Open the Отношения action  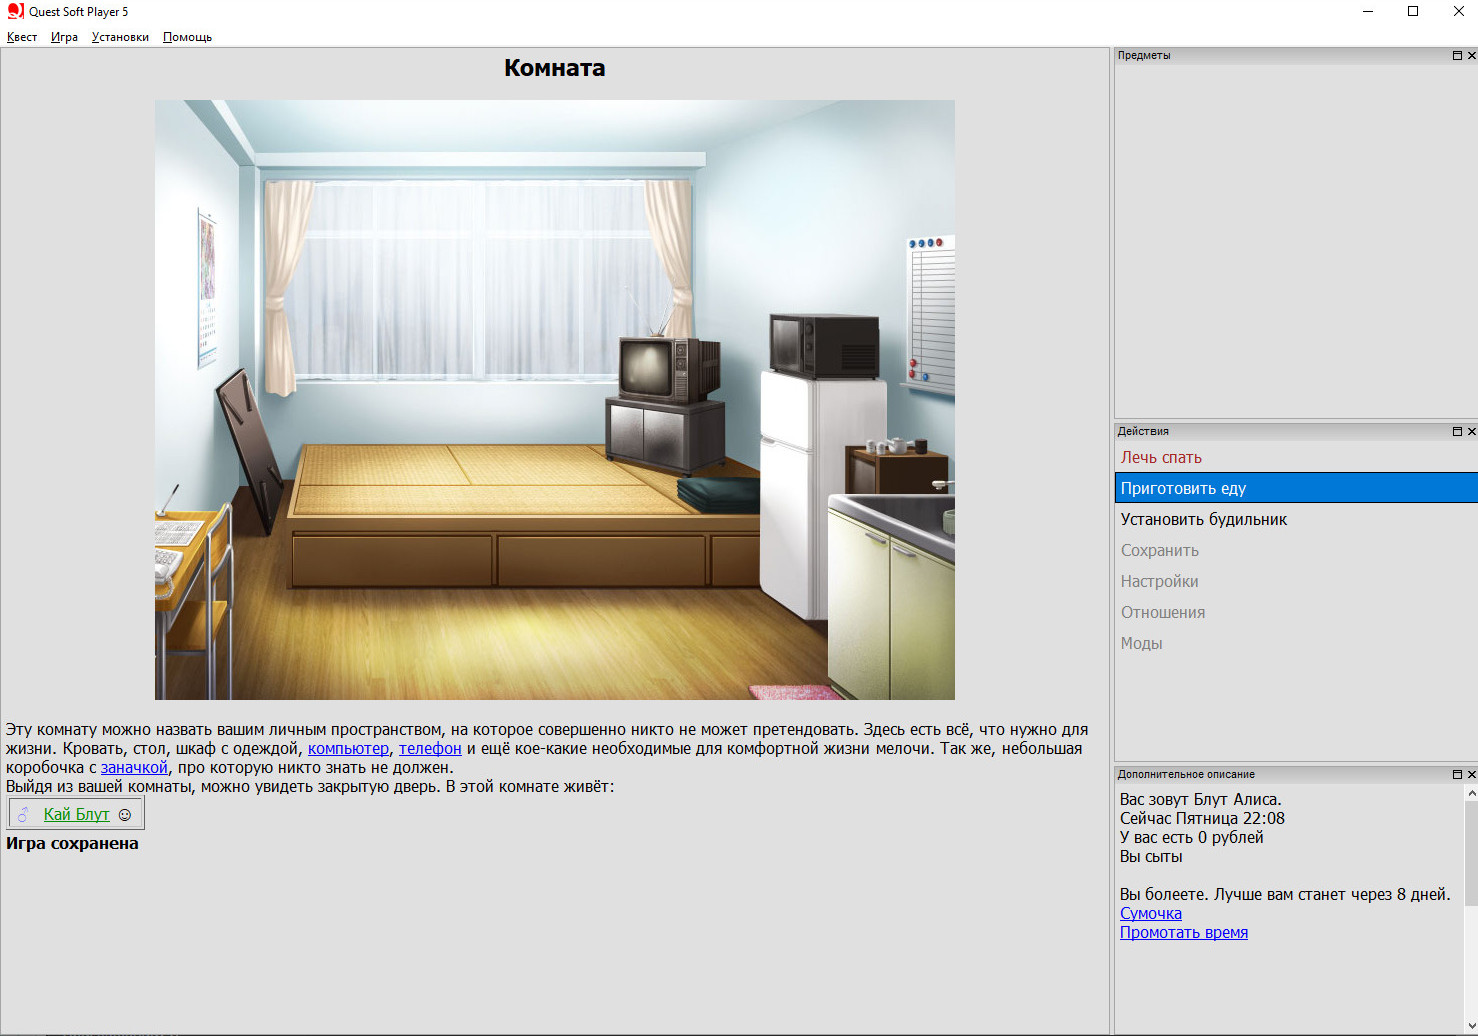click(1296, 612)
